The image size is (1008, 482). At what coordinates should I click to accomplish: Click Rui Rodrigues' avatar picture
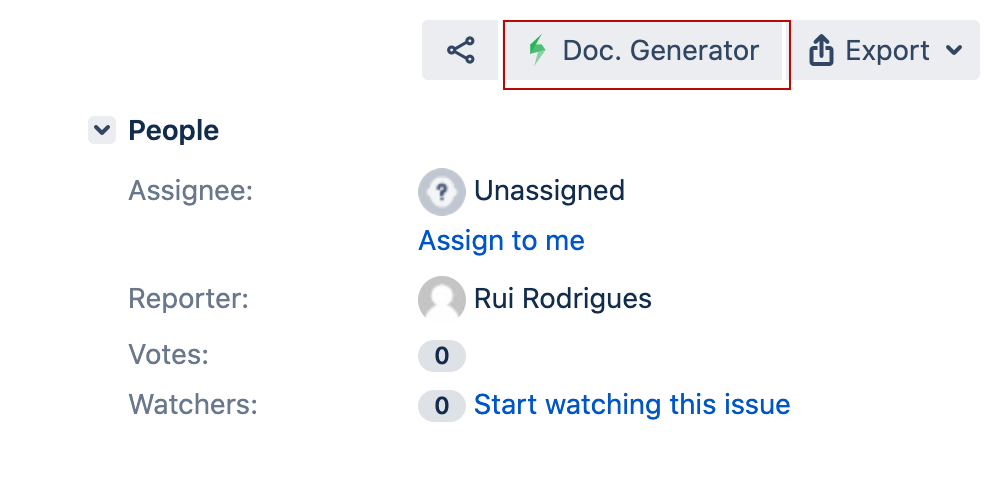point(442,299)
